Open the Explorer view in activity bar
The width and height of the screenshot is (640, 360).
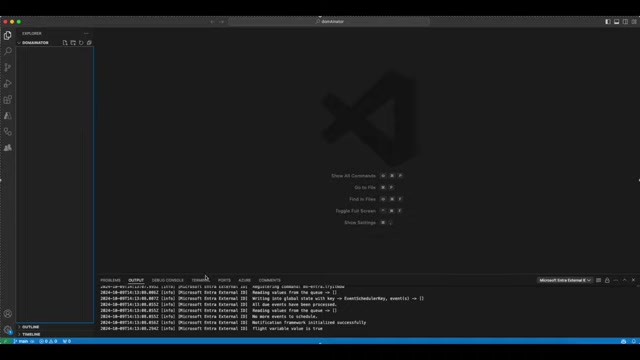(x=8, y=36)
